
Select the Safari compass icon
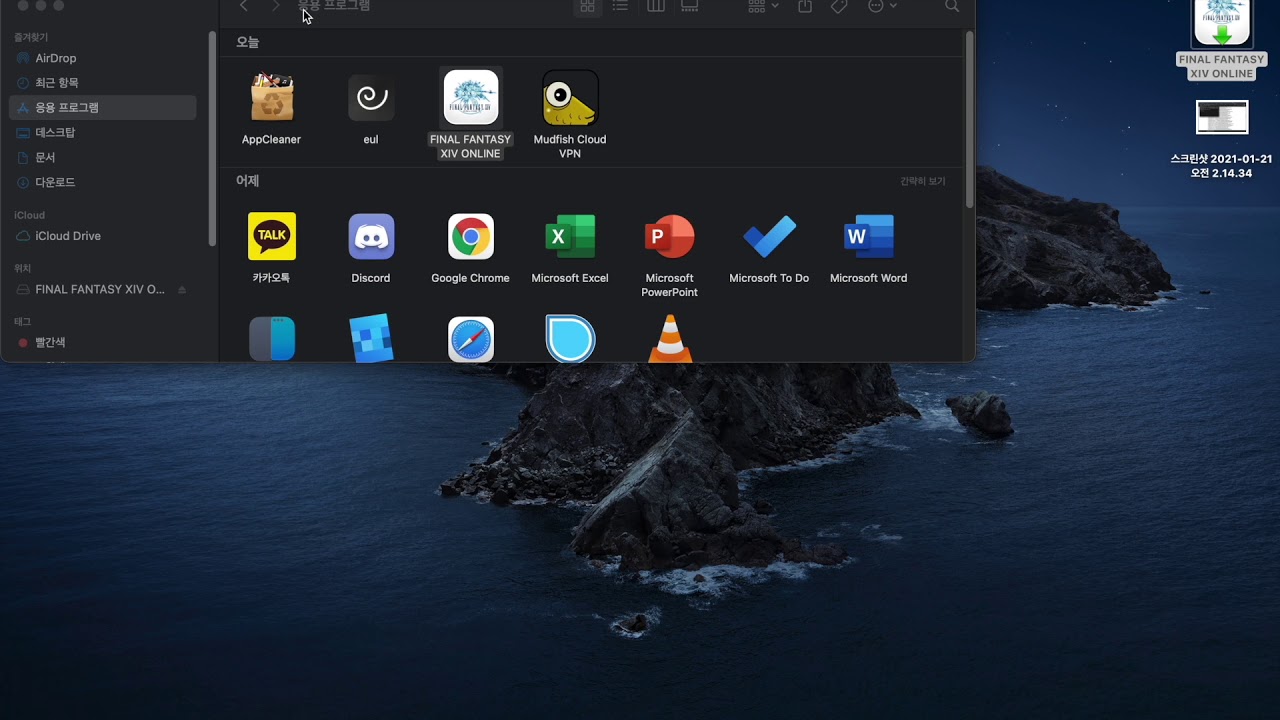point(471,340)
